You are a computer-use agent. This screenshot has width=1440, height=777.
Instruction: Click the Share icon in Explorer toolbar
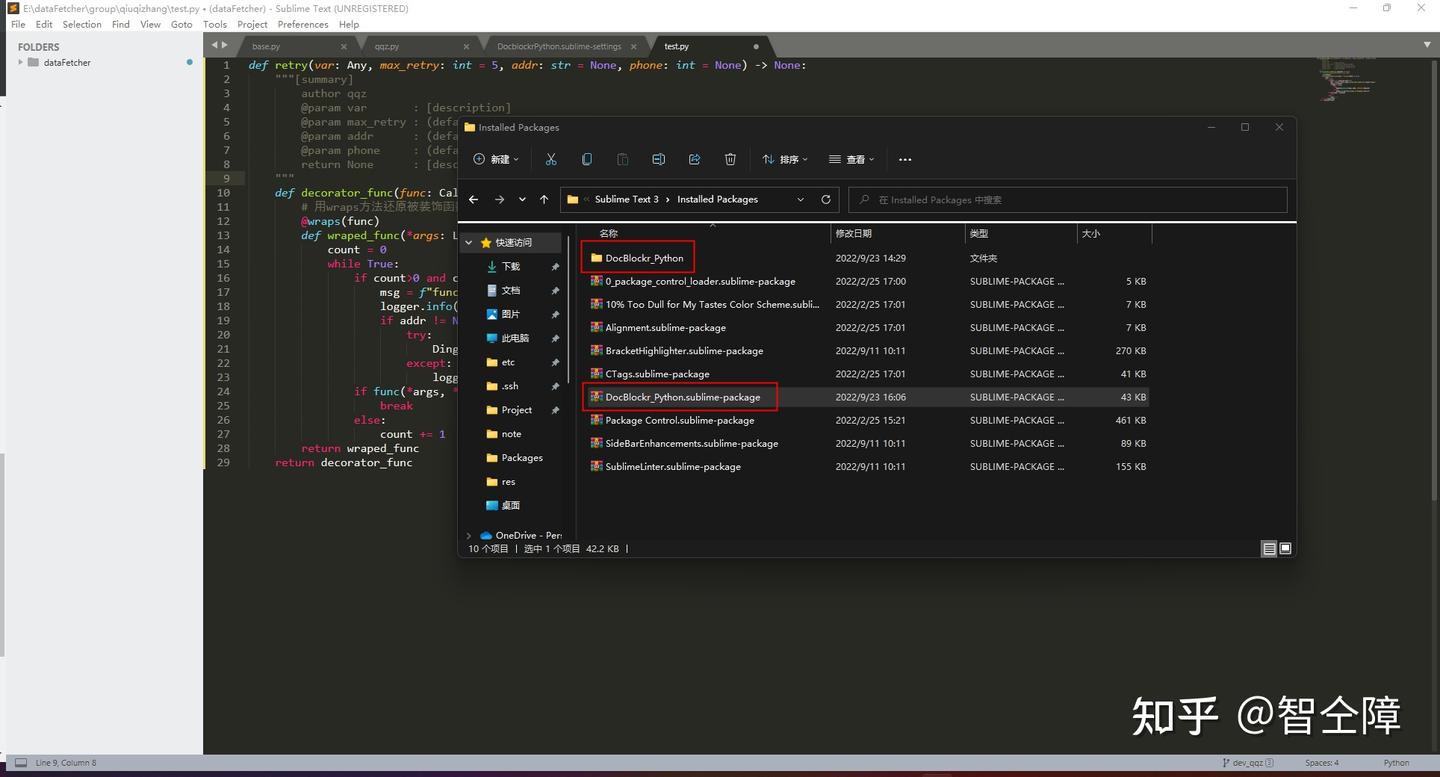(694, 159)
